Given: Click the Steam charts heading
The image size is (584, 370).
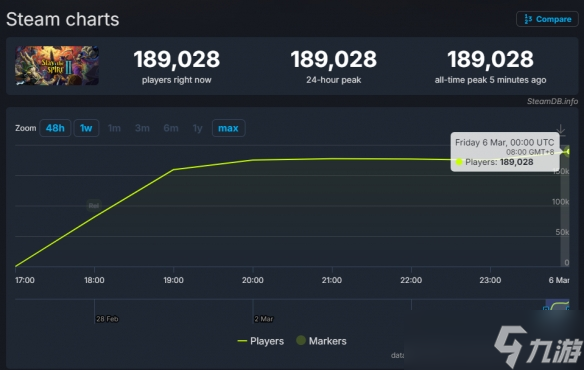Looking at the screenshot, I should click(x=63, y=19).
